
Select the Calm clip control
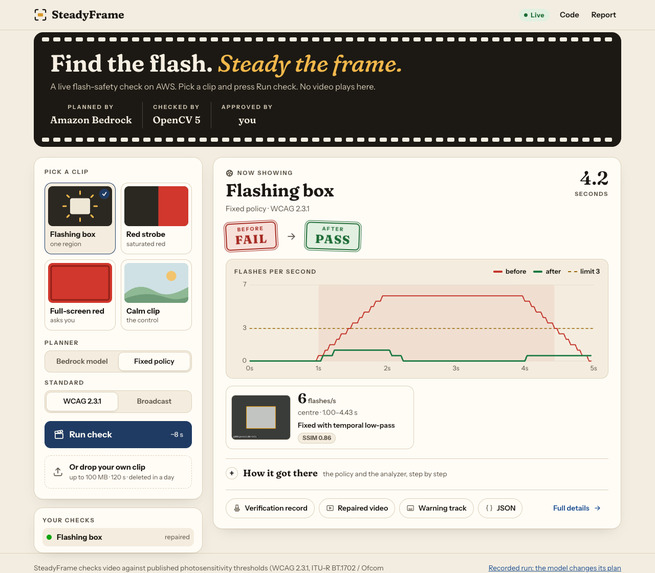coord(156,295)
